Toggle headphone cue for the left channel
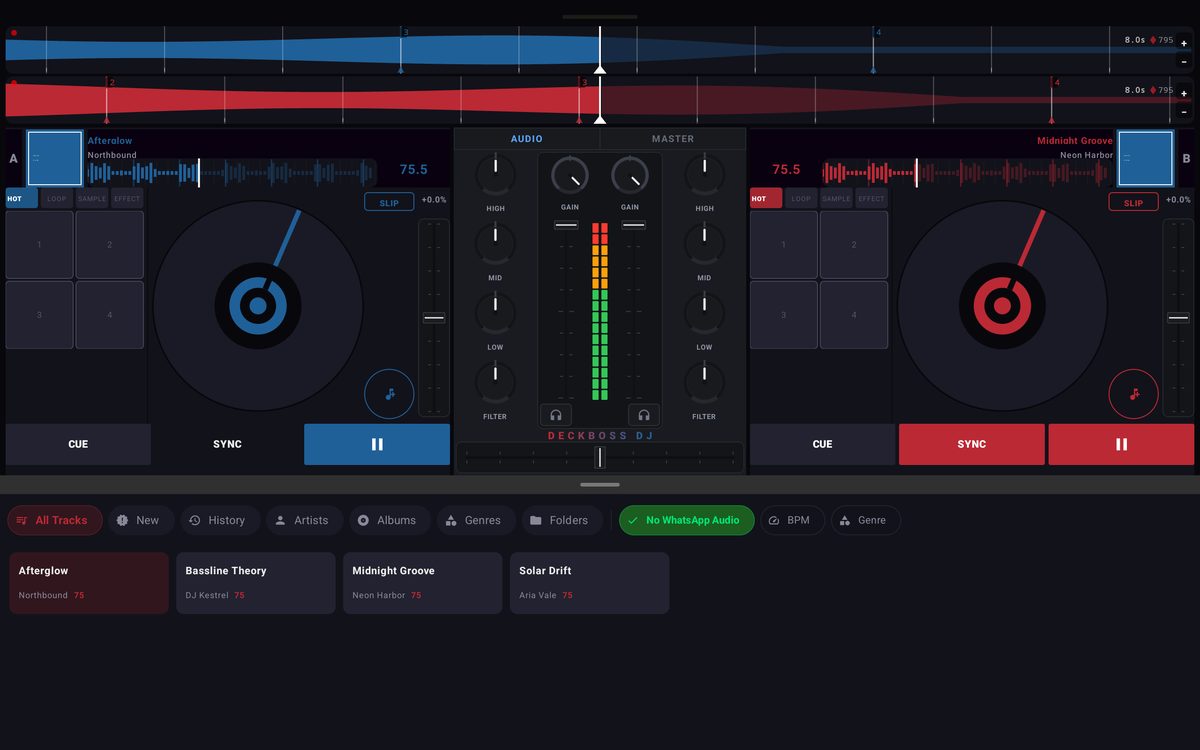Image resolution: width=1200 pixels, height=750 pixels. (556, 415)
